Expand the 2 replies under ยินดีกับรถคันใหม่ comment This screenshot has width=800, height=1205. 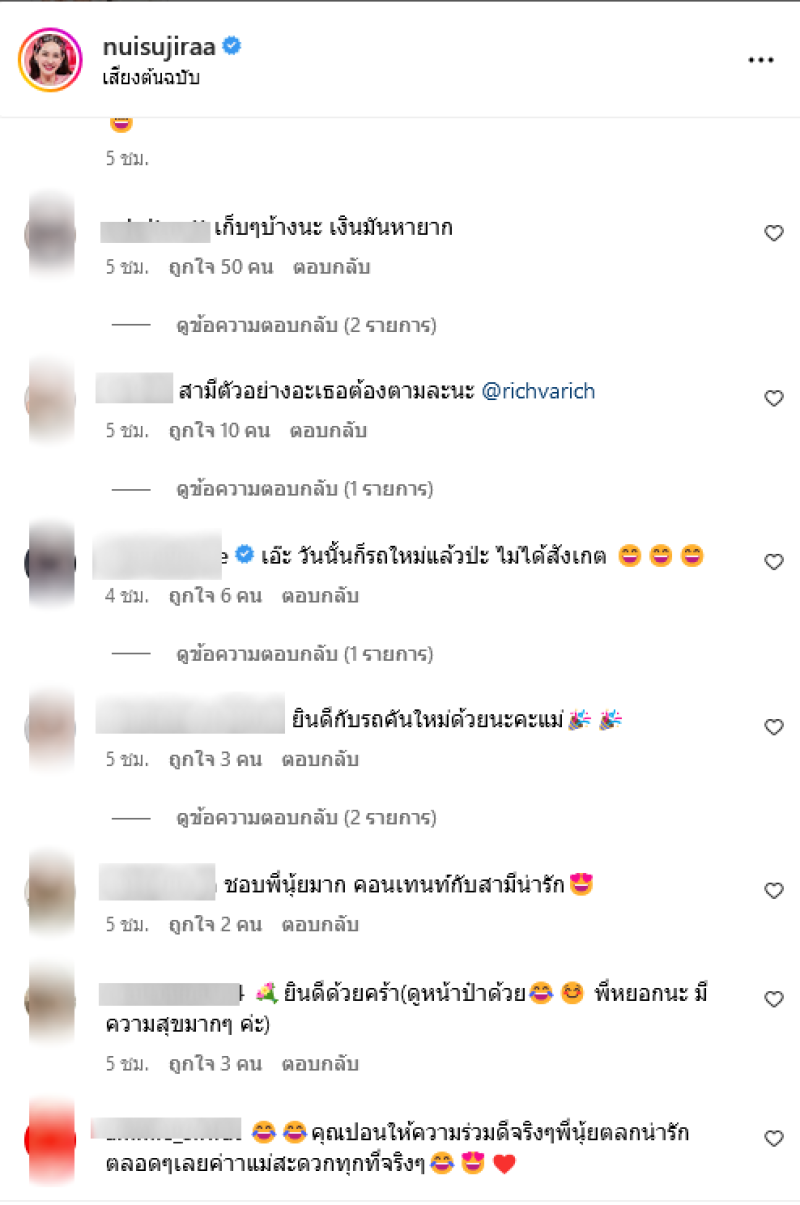pyautogui.click(x=306, y=818)
